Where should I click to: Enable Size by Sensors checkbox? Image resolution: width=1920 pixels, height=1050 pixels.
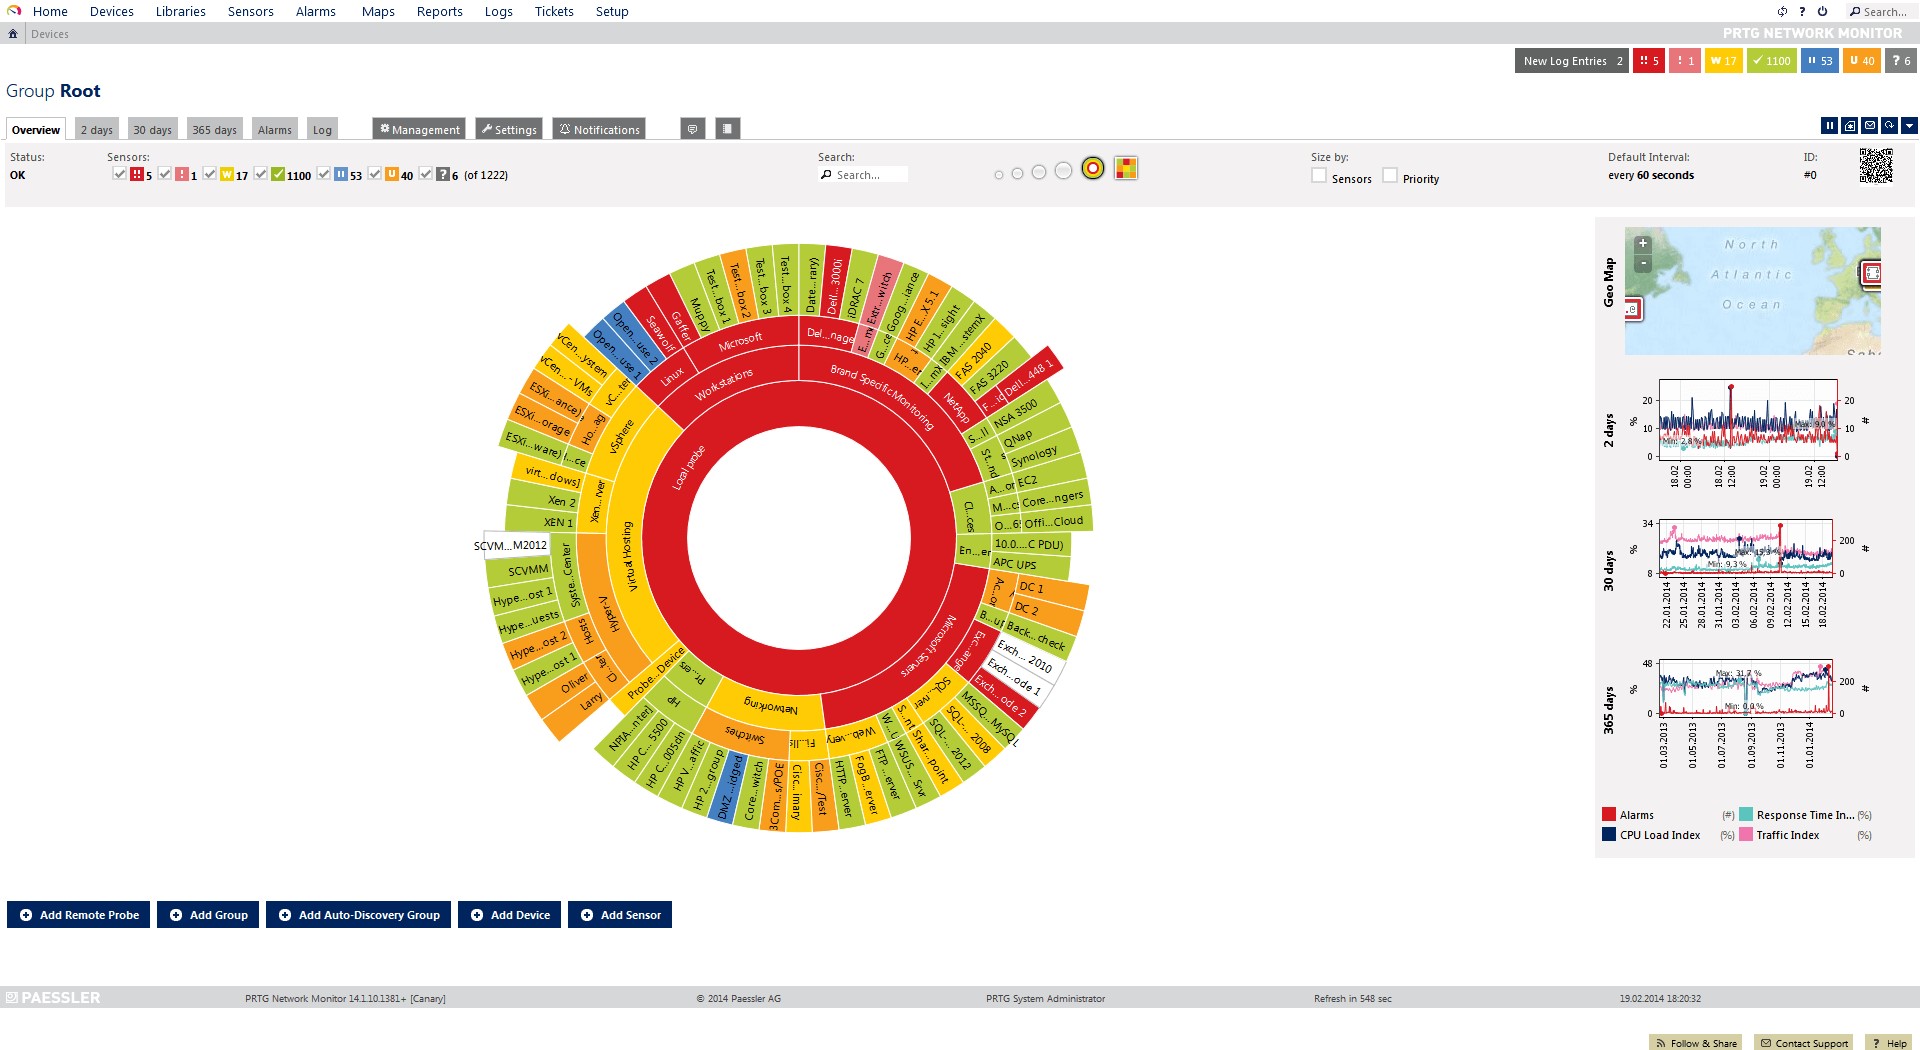click(1319, 175)
